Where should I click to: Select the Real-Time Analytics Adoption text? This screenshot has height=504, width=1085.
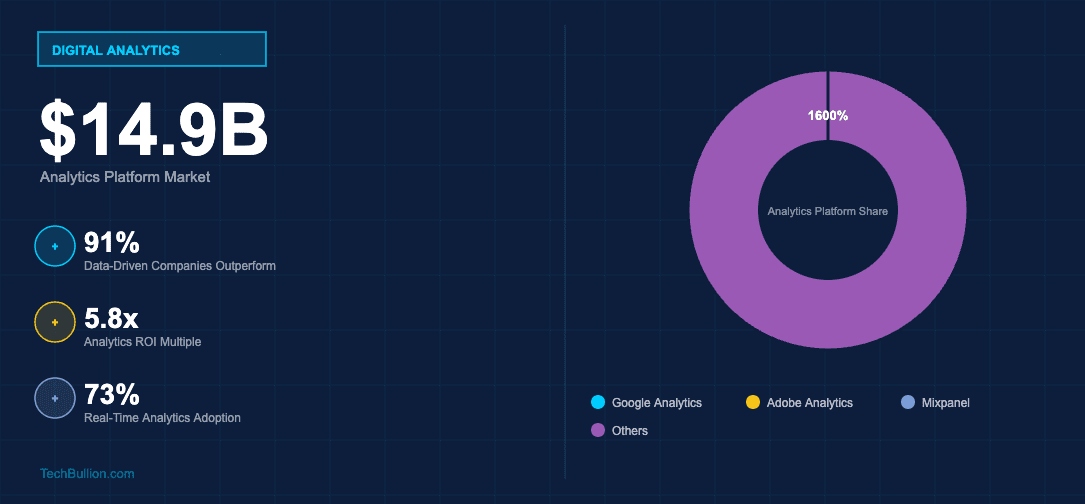coord(162,418)
